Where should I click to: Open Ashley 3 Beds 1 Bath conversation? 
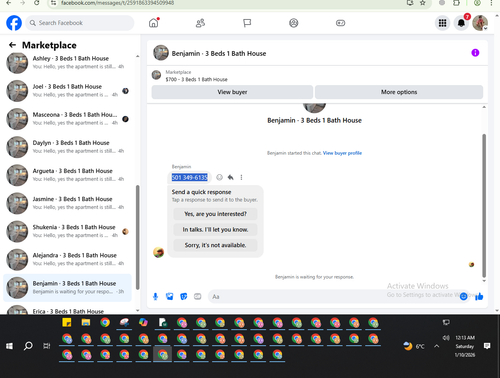[68, 62]
